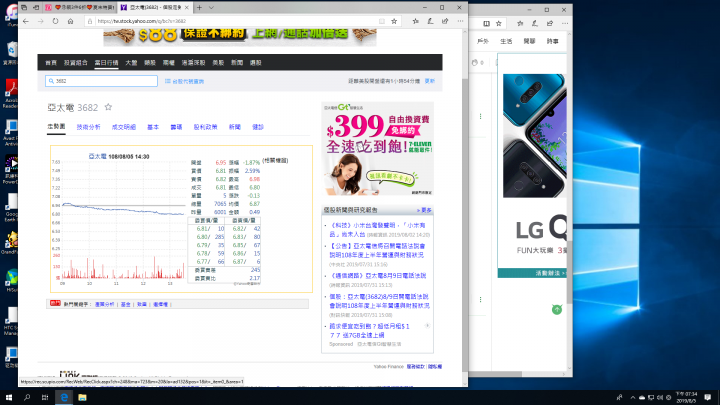Image resolution: width=720 pixels, height=405 pixels.
Task: Click the $88 top banner advertisement
Action: pos(240,37)
